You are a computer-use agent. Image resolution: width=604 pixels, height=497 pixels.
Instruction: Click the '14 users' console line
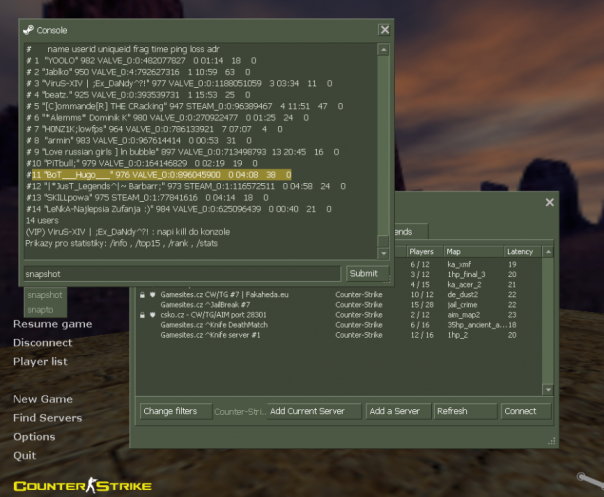pos(42,220)
